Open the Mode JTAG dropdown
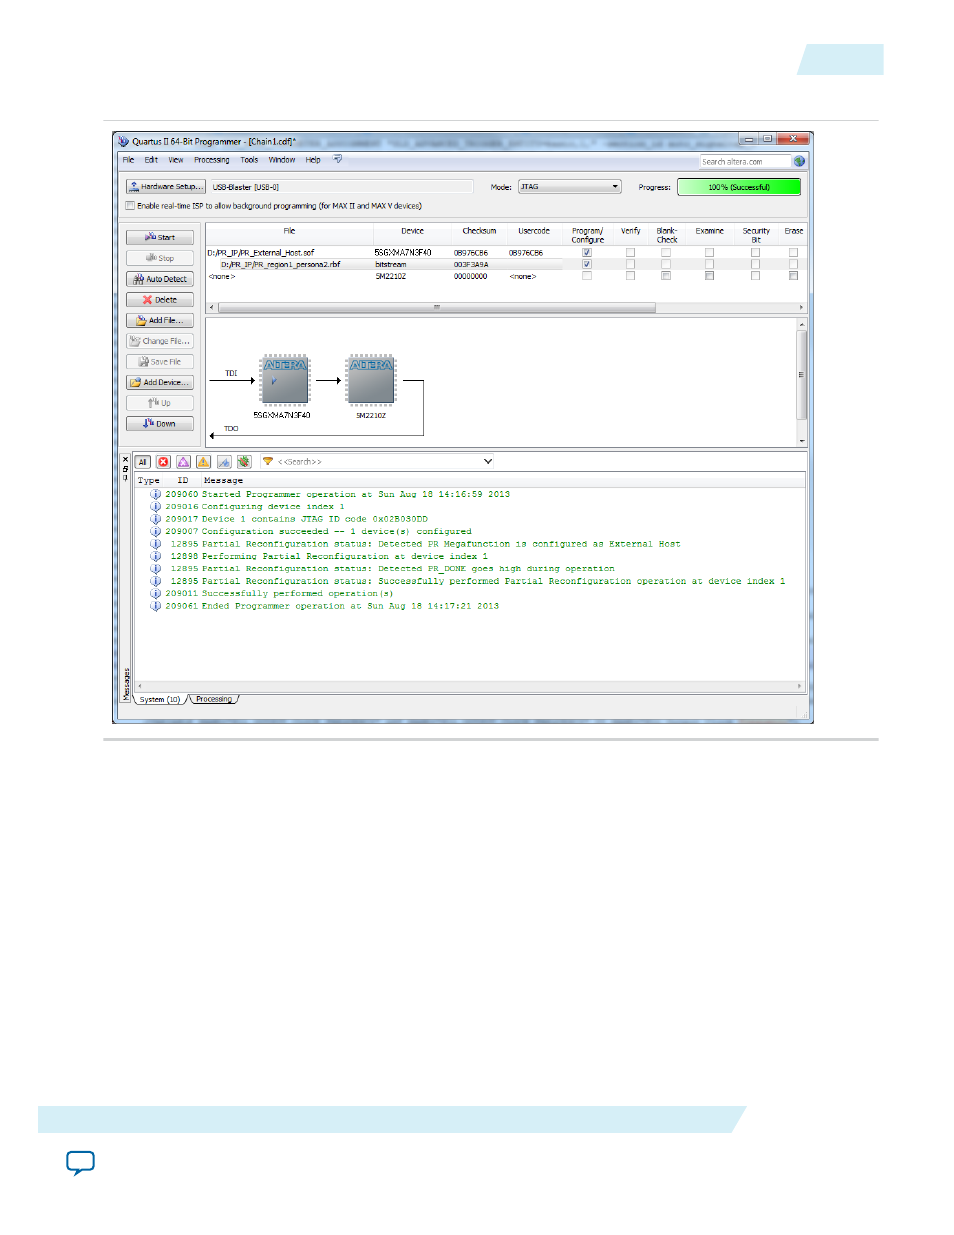 click(x=569, y=187)
